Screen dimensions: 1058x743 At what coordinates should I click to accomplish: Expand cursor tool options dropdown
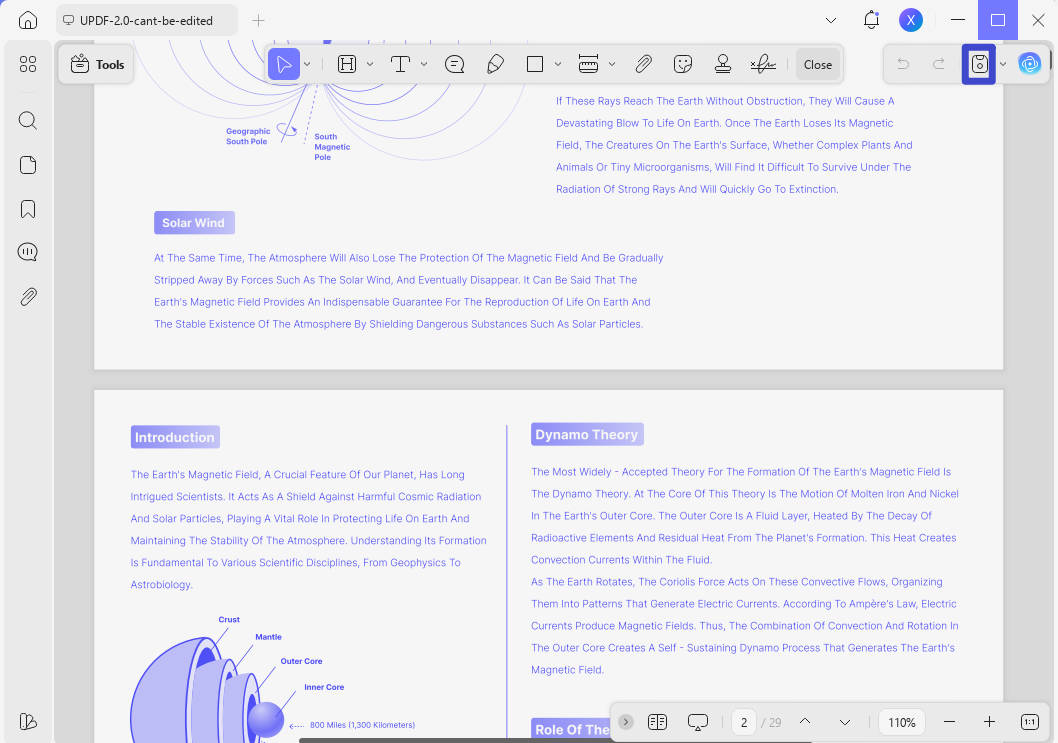[307, 65]
